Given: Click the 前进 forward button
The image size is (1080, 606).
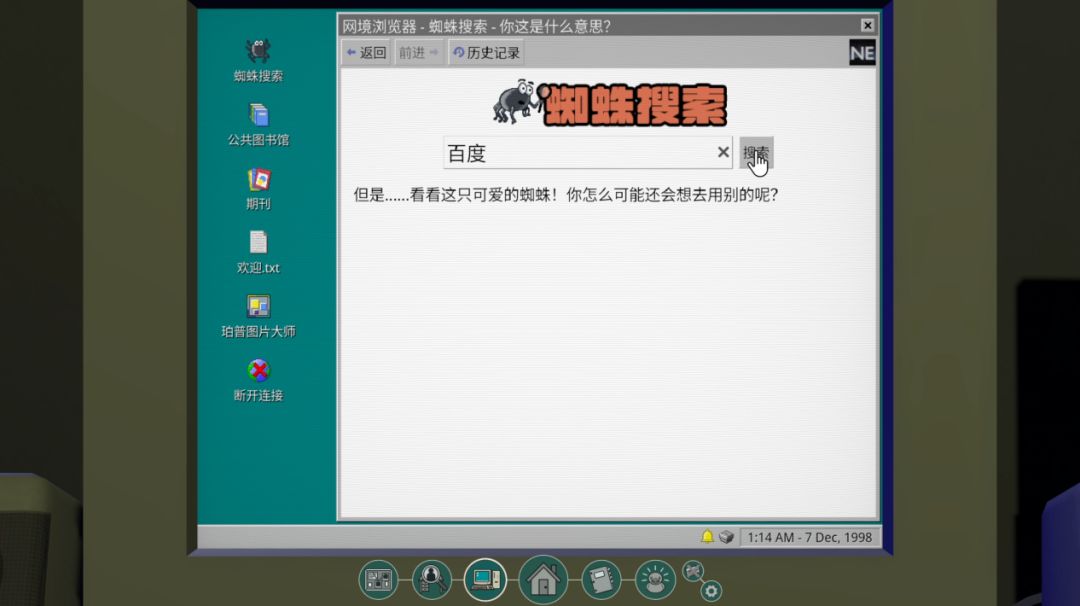Looking at the screenshot, I should point(419,52).
